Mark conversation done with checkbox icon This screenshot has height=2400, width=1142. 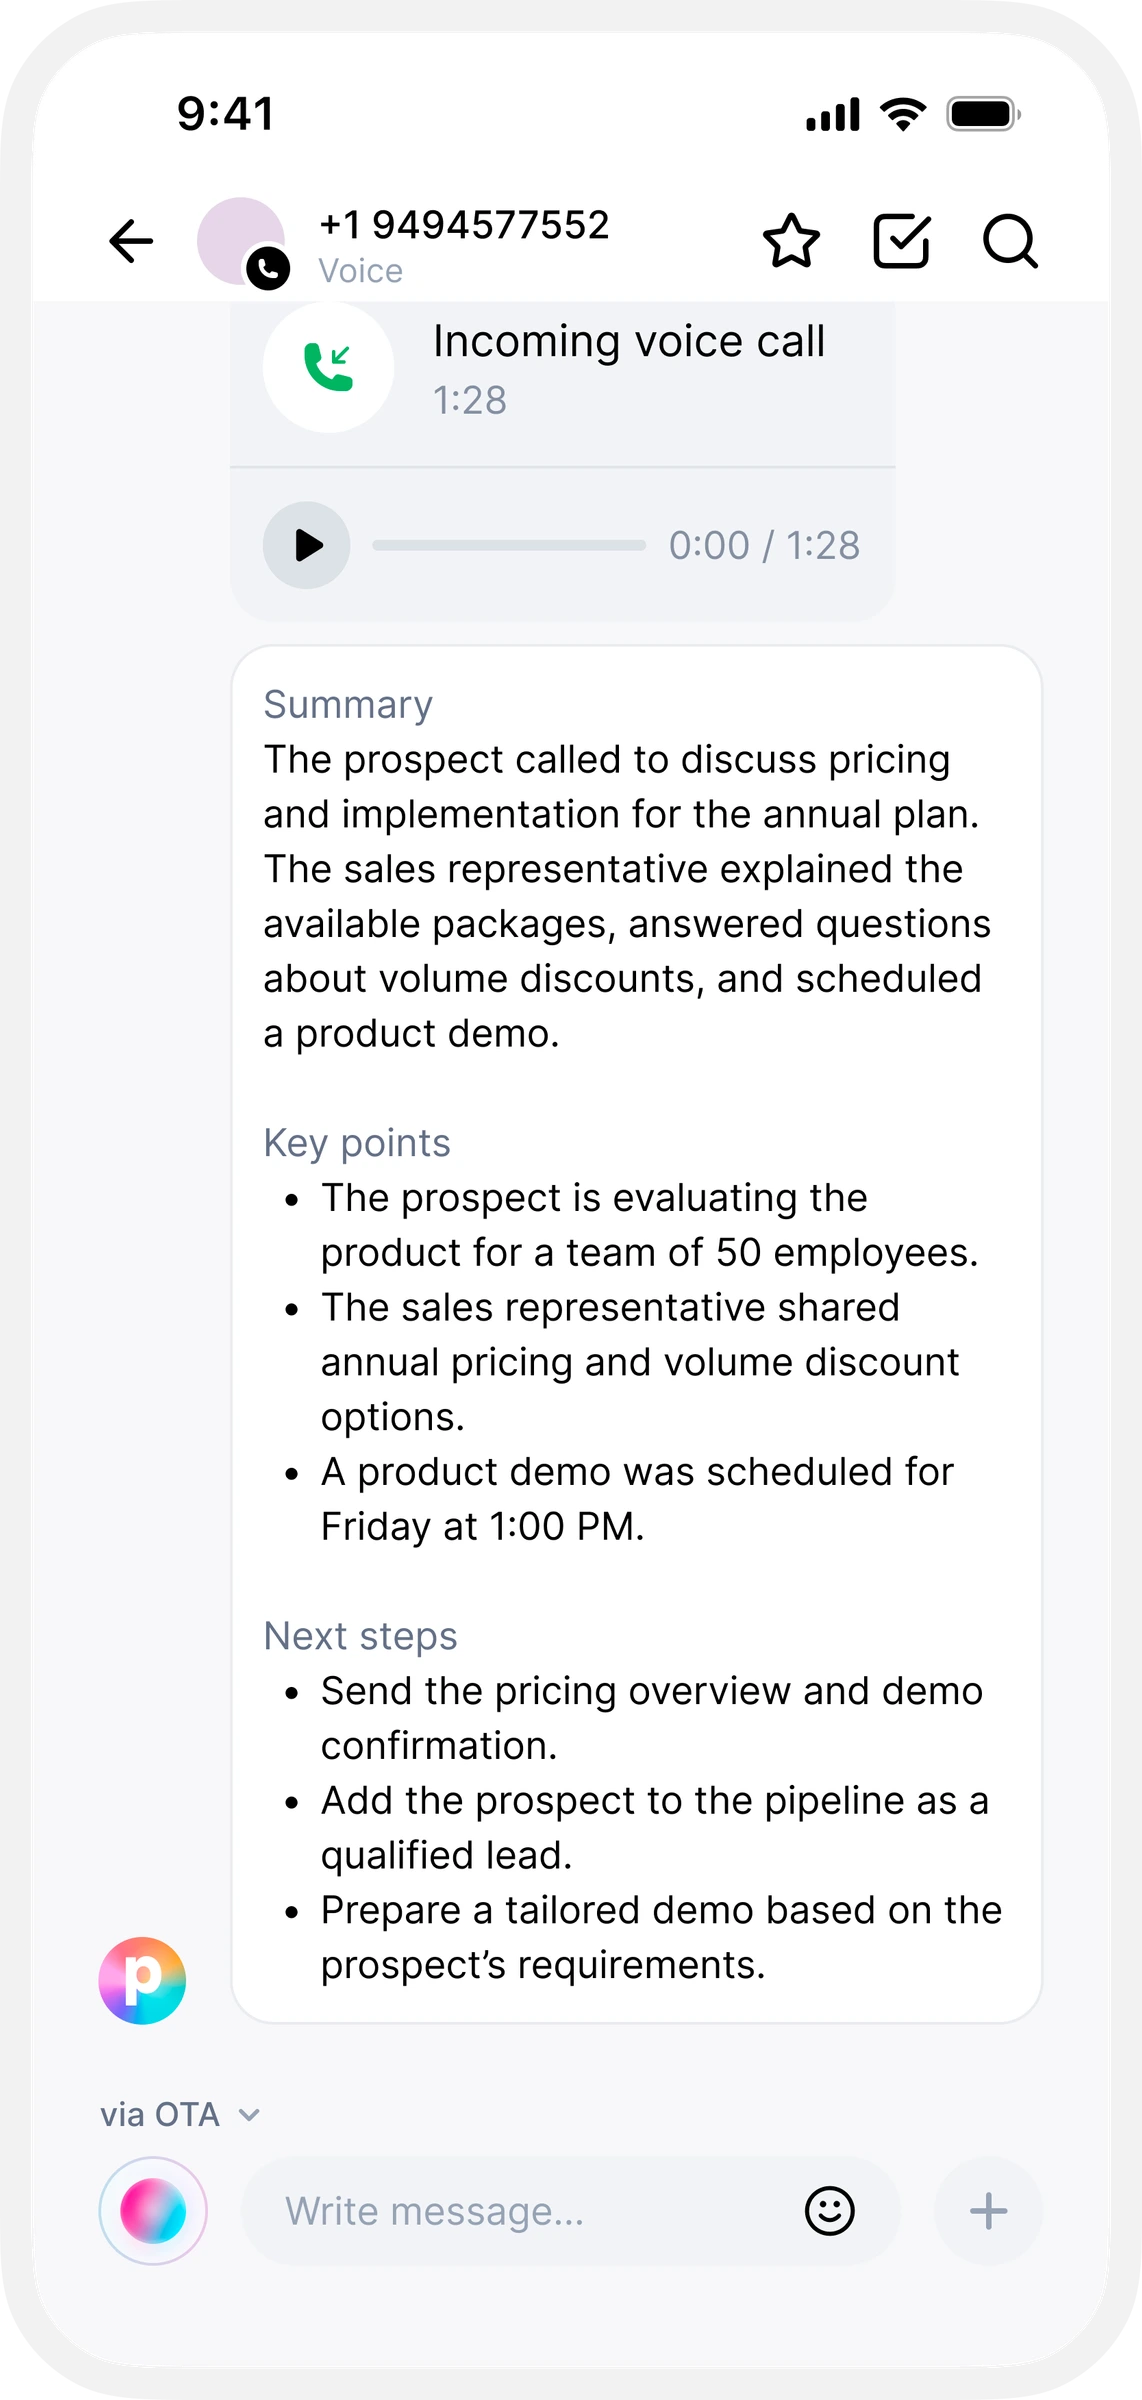click(902, 241)
